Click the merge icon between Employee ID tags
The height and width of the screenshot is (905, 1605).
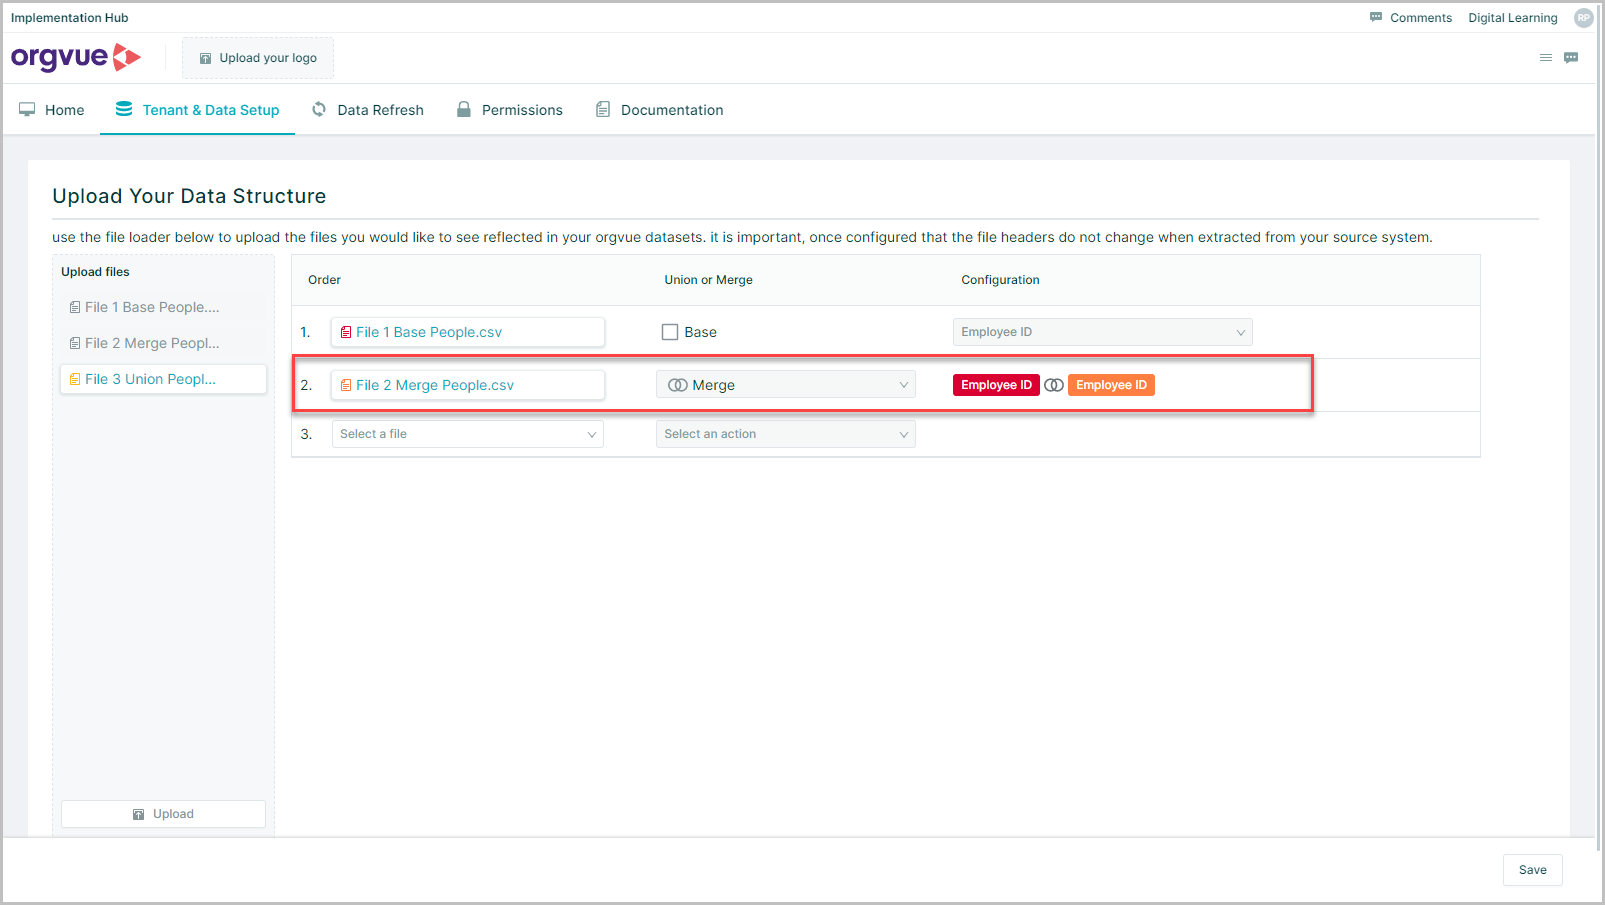pyautogui.click(x=1054, y=385)
